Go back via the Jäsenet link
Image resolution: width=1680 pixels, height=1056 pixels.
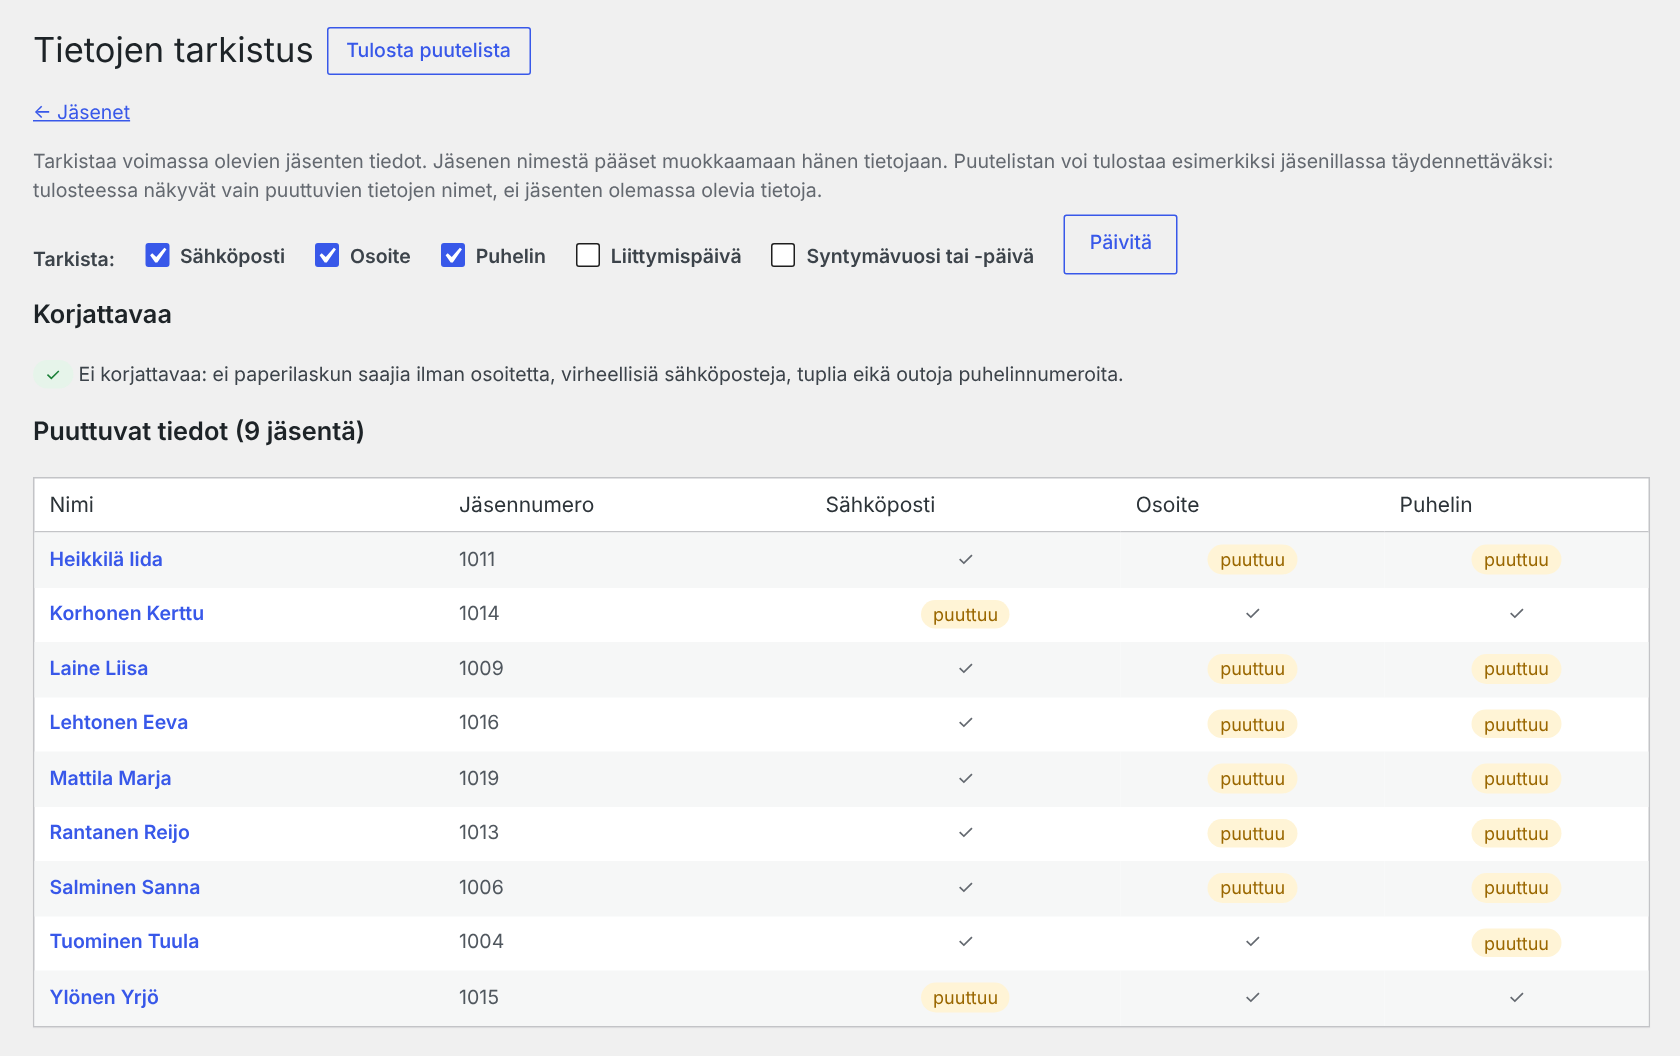coord(82,112)
